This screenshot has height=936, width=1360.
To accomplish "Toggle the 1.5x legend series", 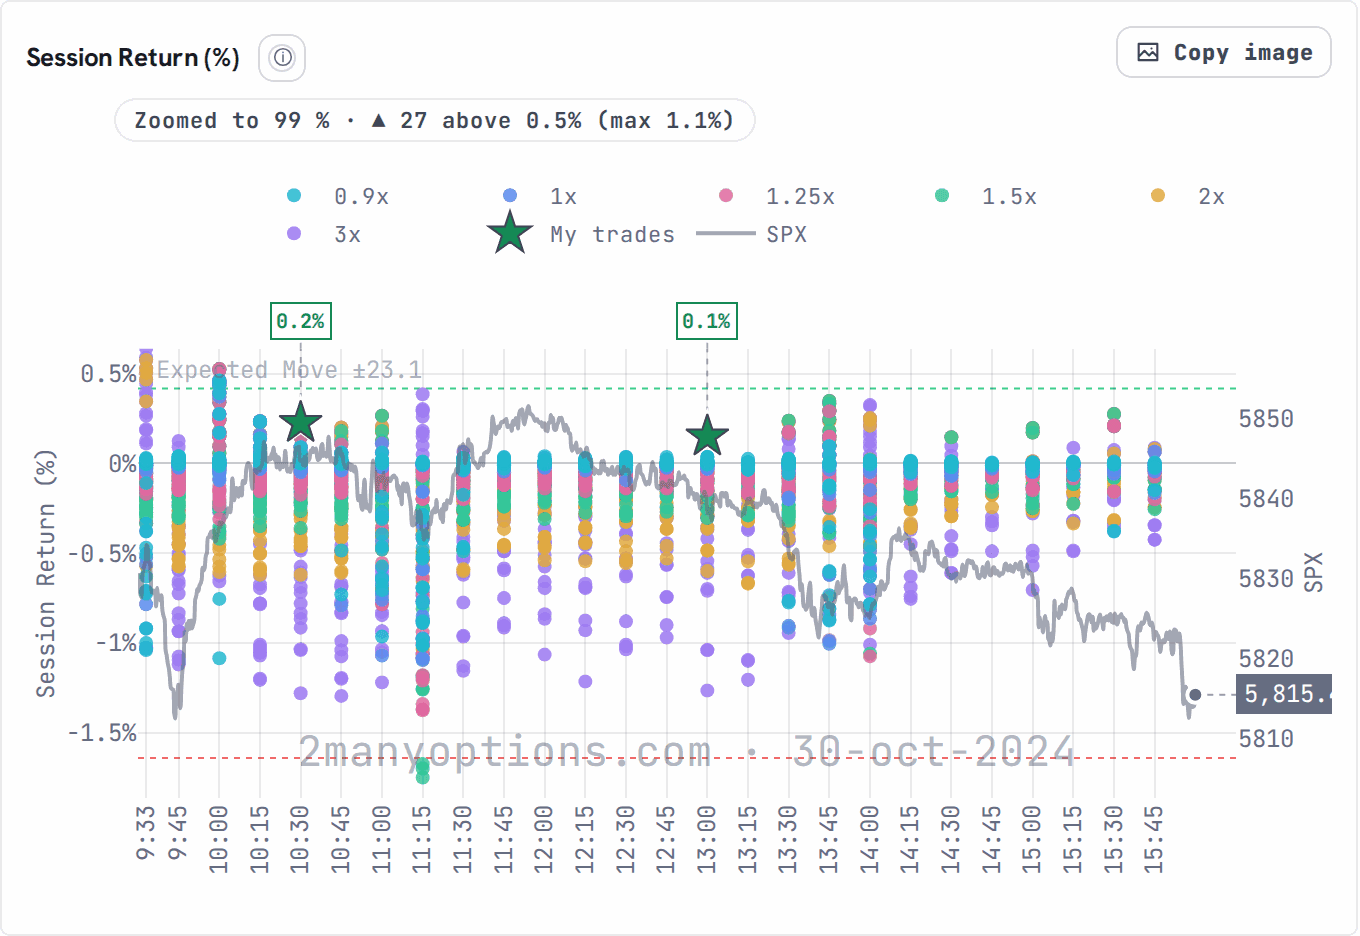I will pos(986,196).
